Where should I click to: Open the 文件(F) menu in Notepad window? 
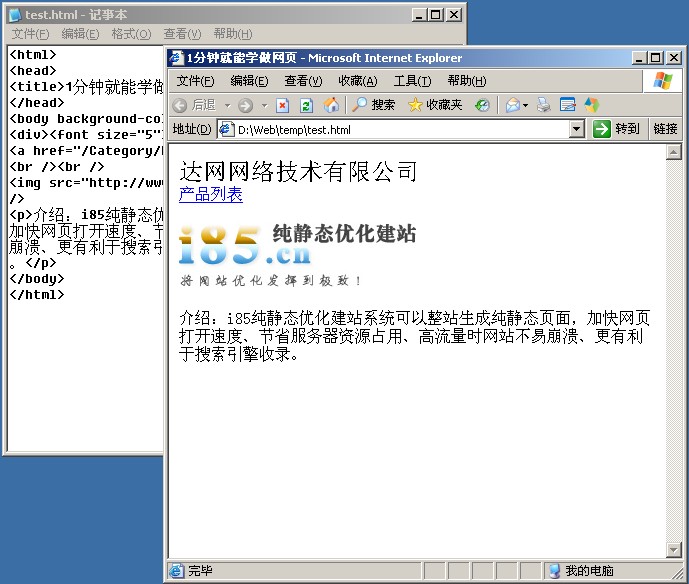[30, 34]
